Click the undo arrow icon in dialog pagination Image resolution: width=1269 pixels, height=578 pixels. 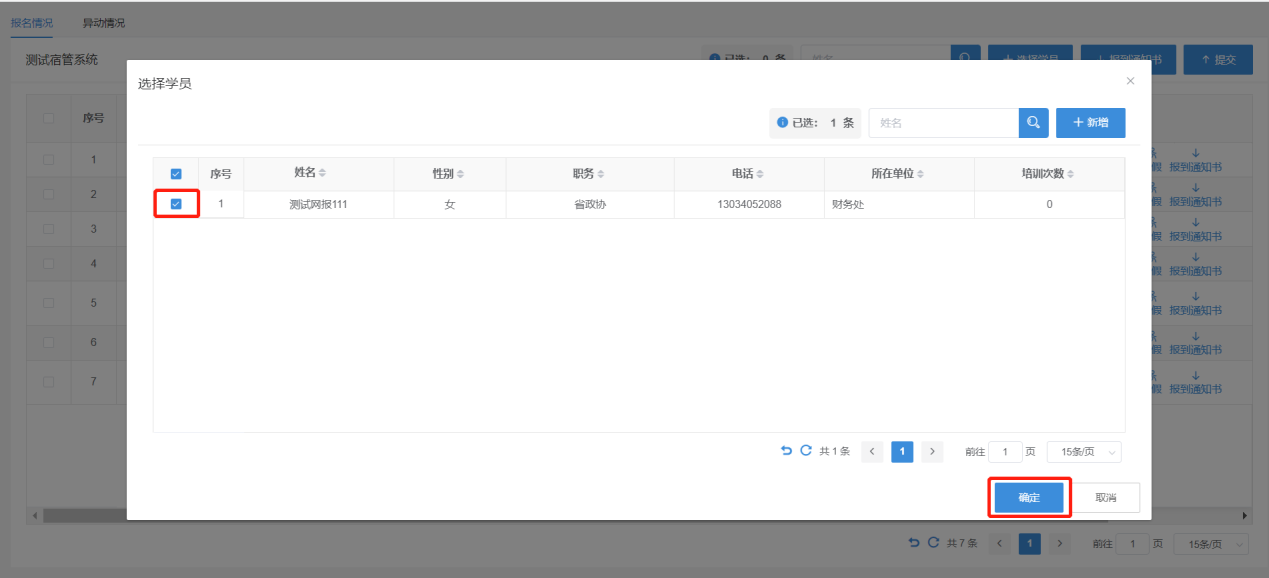coord(786,451)
